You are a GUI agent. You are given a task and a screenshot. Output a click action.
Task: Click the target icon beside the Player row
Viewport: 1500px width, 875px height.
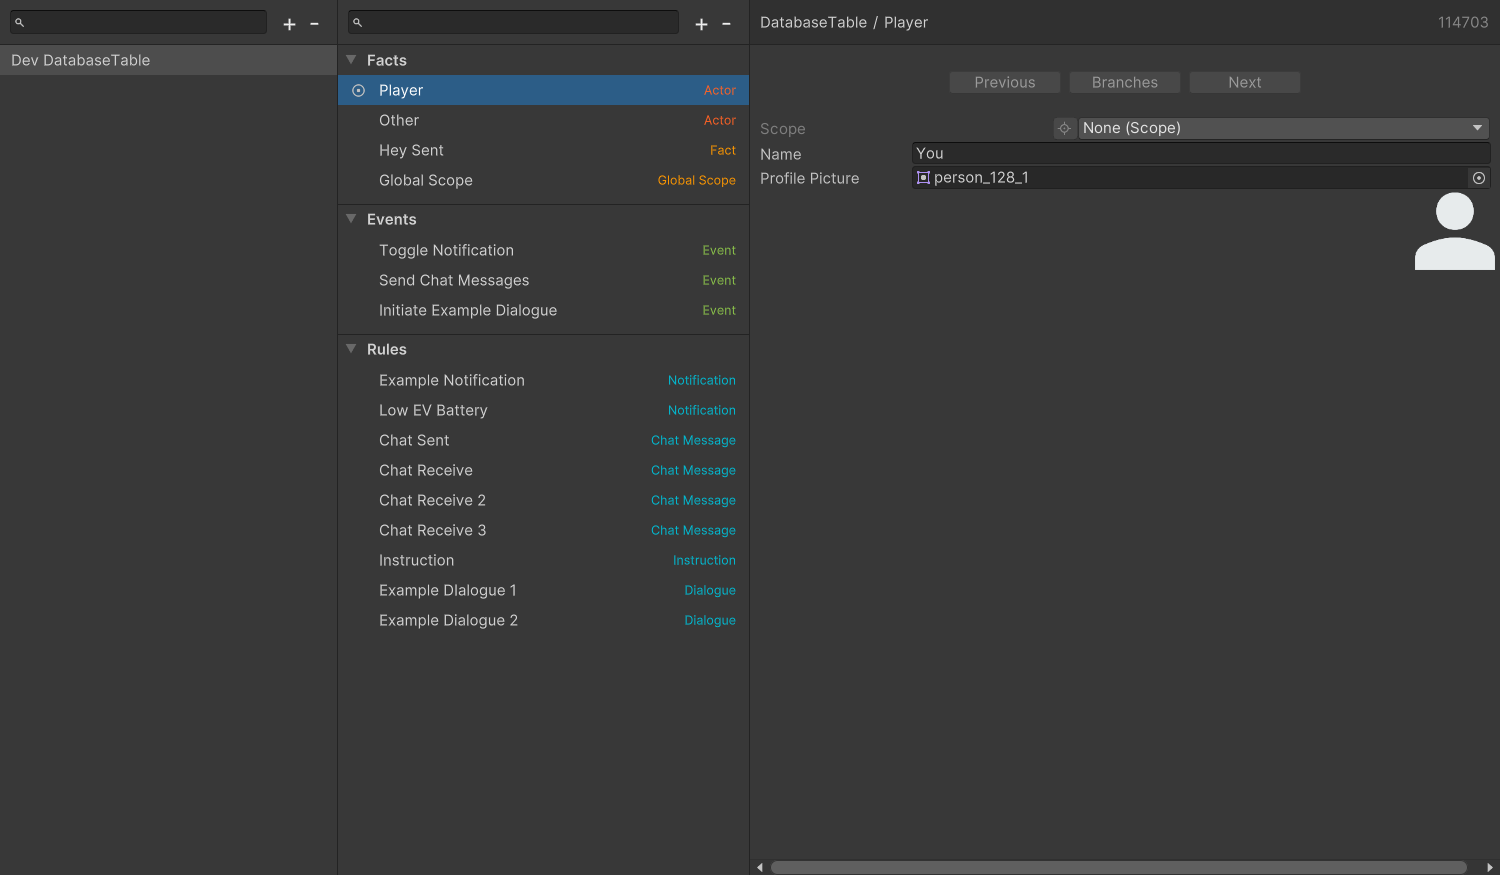pos(359,90)
